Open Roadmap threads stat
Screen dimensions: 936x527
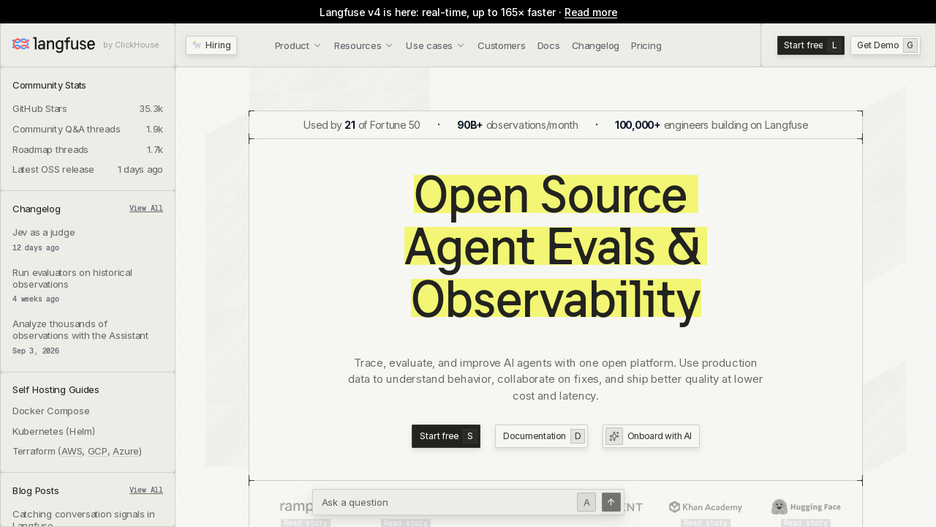click(x=87, y=150)
